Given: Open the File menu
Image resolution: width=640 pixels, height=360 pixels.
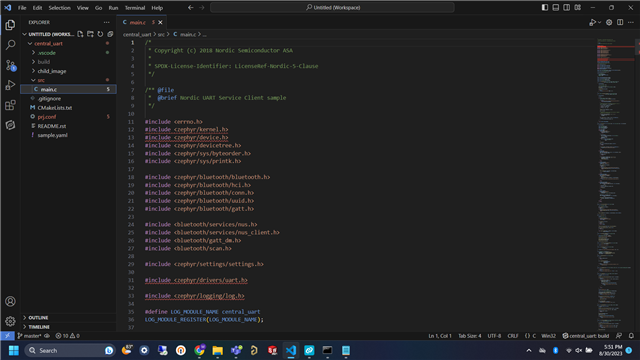Looking at the screenshot, I should [x=22, y=8].
